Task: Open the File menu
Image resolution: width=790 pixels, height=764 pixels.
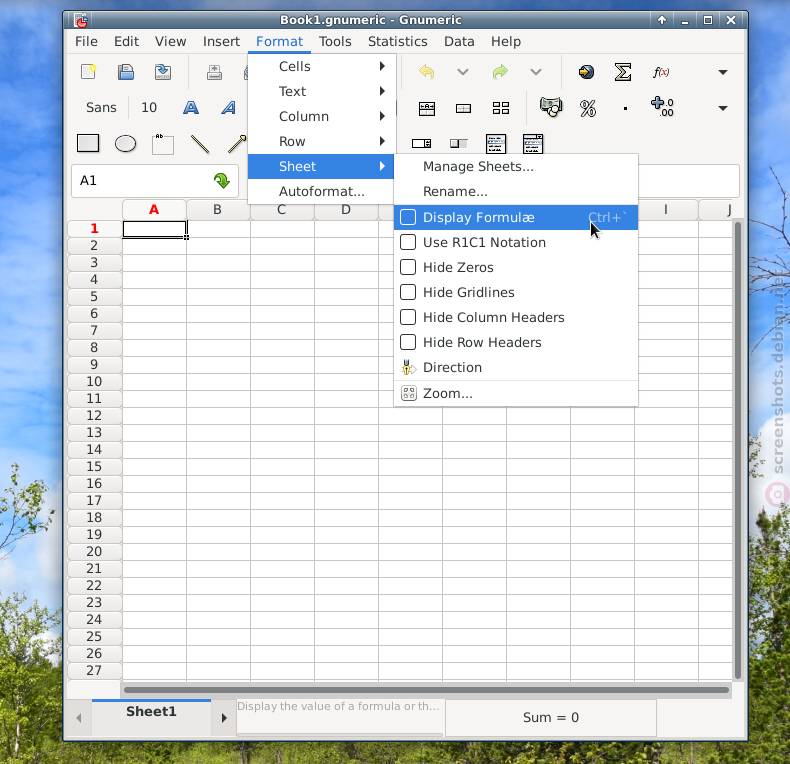Action: tap(86, 41)
